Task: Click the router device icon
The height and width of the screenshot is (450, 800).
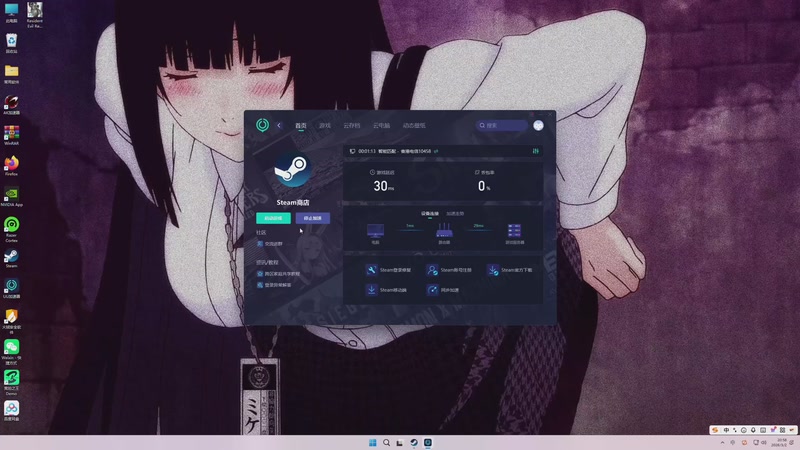Action: coord(444,231)
